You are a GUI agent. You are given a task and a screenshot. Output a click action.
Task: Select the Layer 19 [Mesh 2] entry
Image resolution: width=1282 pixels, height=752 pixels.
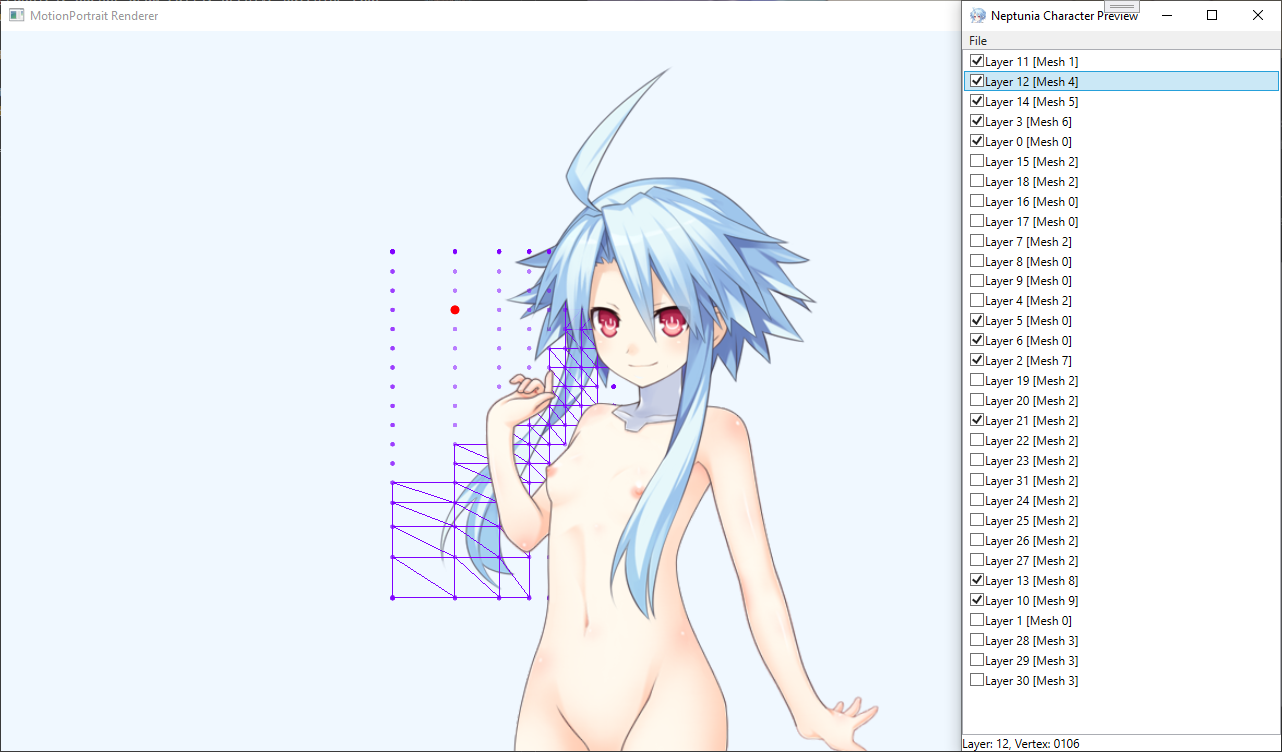1031,381
